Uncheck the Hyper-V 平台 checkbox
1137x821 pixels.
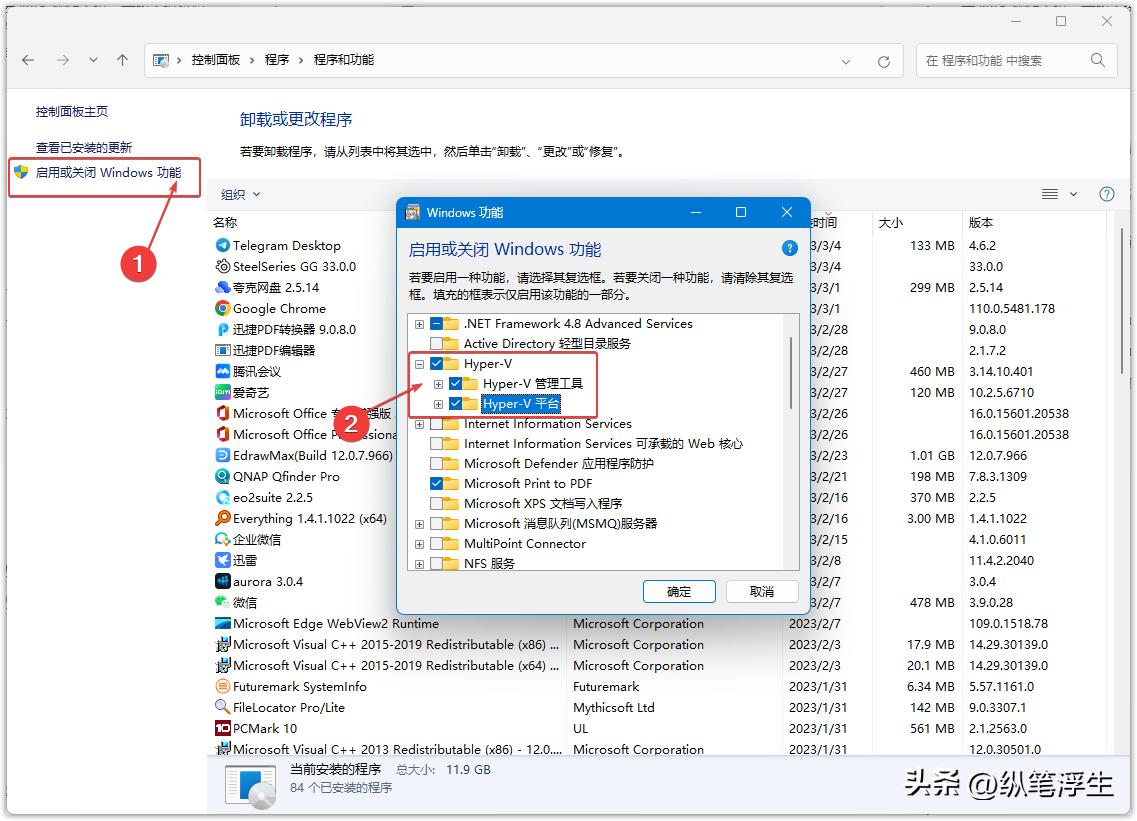[457, 403]
